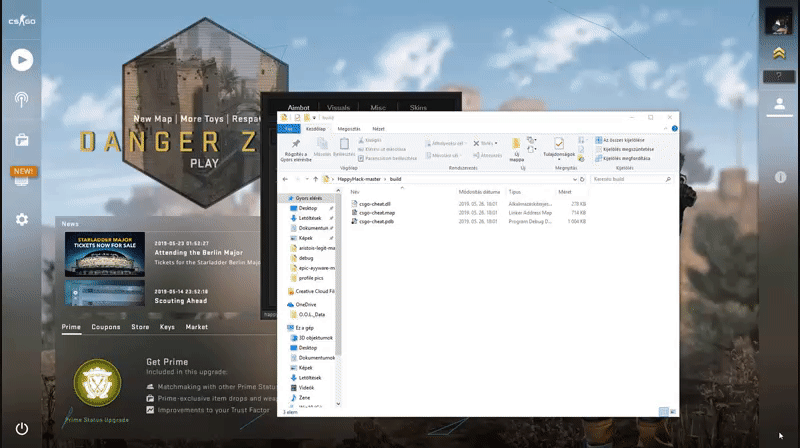Switch to Megosztás ribbon tab
Image resolution: width=800 pixels, height=448 pixels.
point(349,129)
